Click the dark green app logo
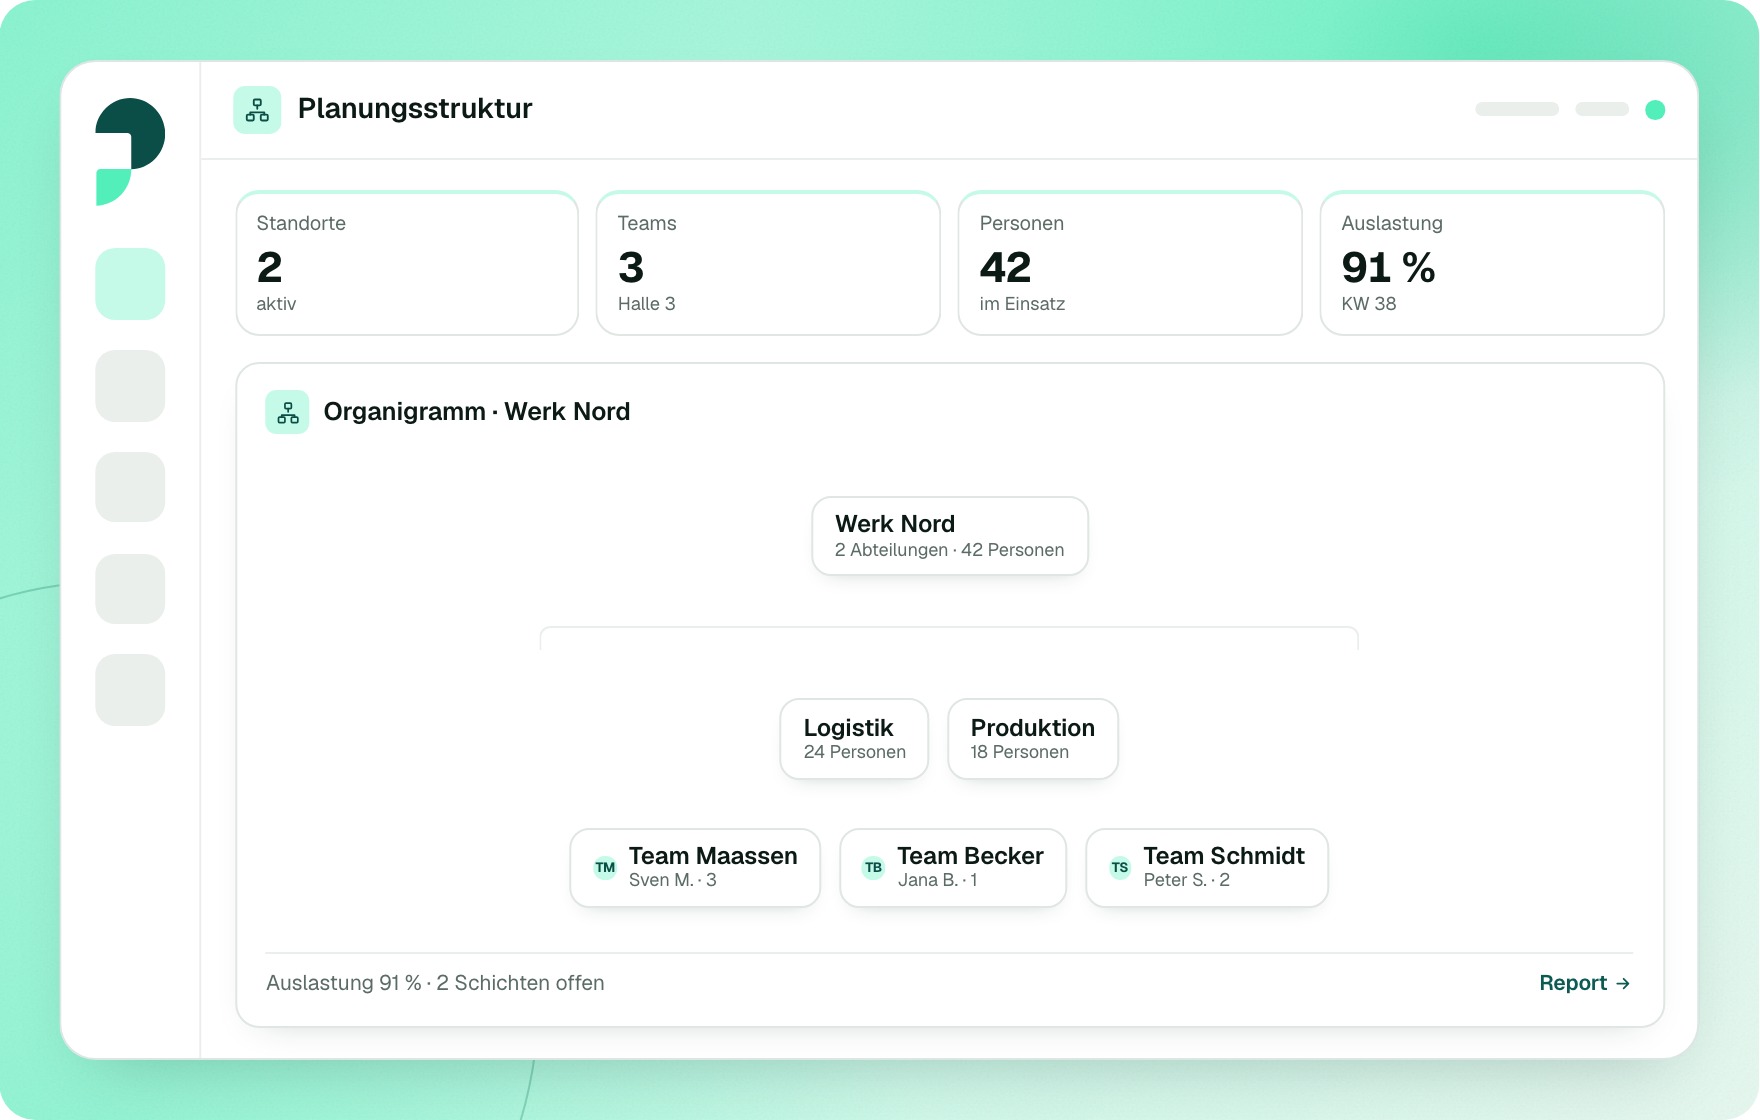 coord(130,151)
